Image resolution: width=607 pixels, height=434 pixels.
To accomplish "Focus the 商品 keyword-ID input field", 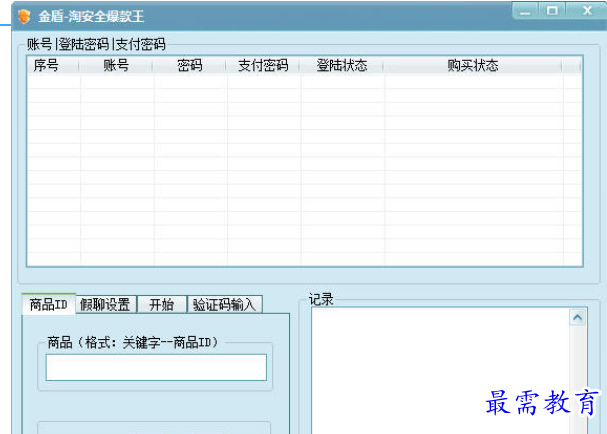I will click(156, 367).
